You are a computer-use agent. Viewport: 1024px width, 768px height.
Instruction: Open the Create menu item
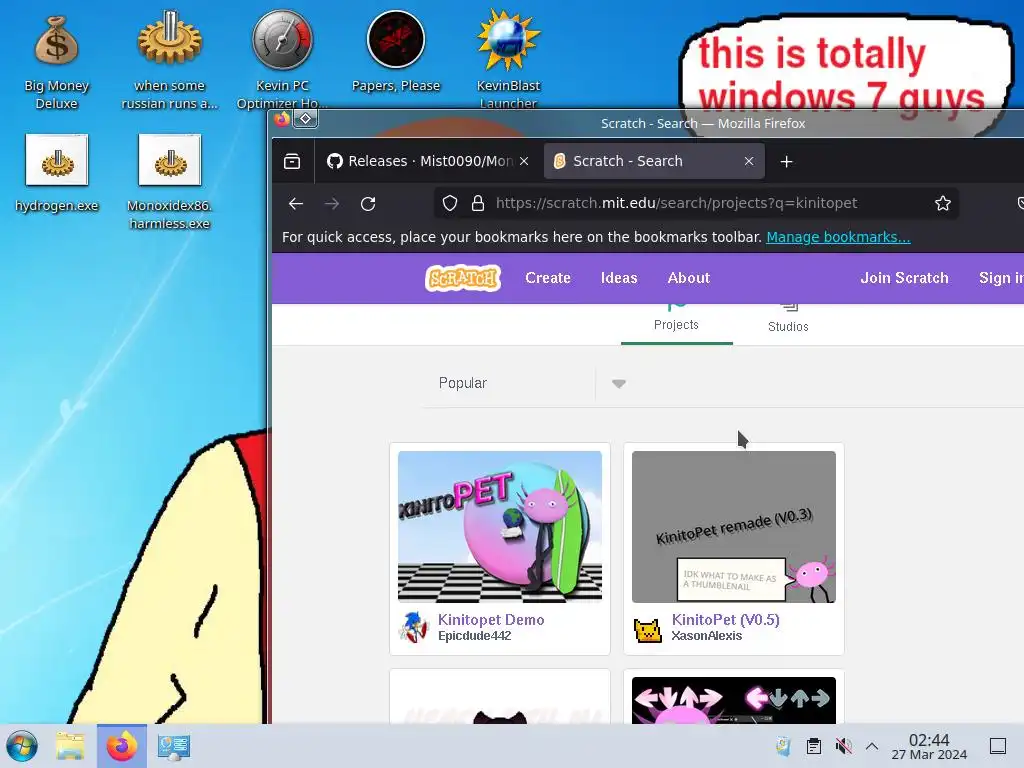point(548,278)
